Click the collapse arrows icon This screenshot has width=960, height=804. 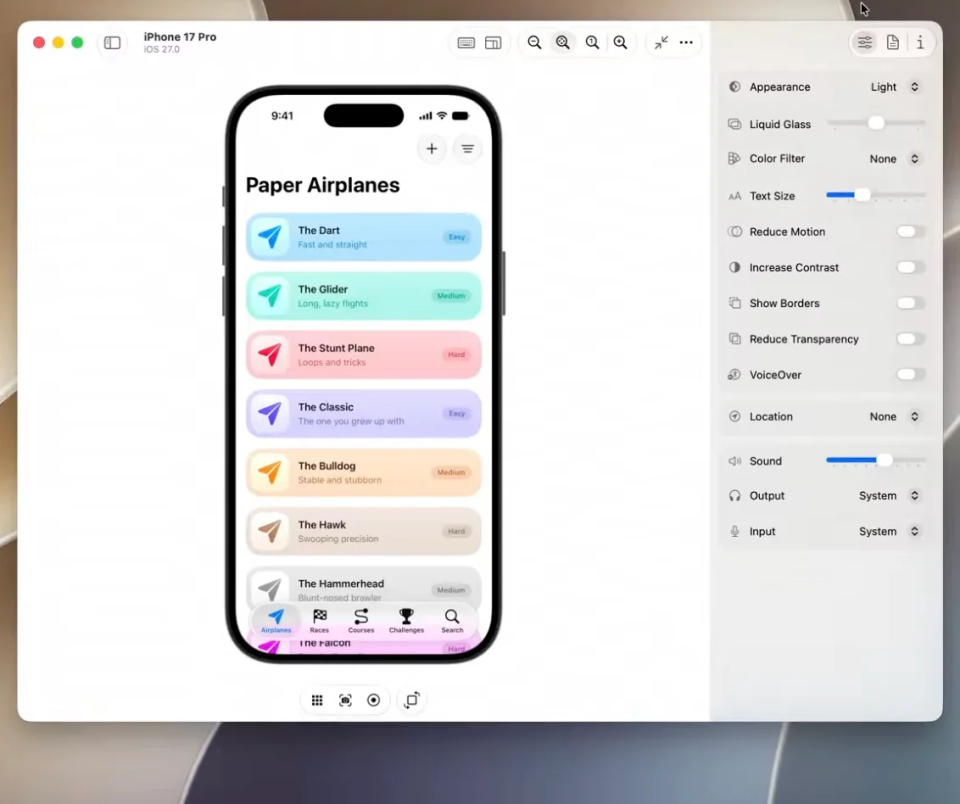tap(661, 42)
